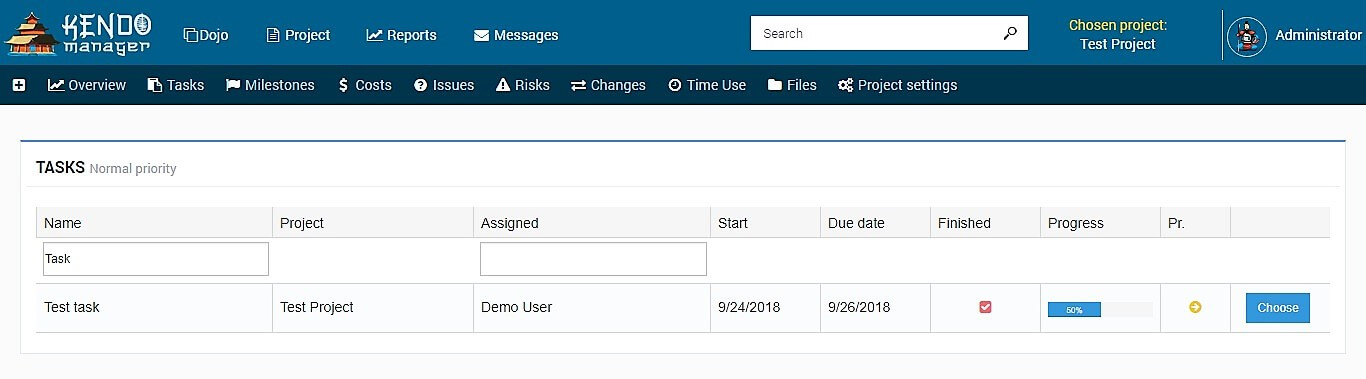Open the Issues section
The height and width of the screenshot is (379, 1366).
[x=444, y=85]
